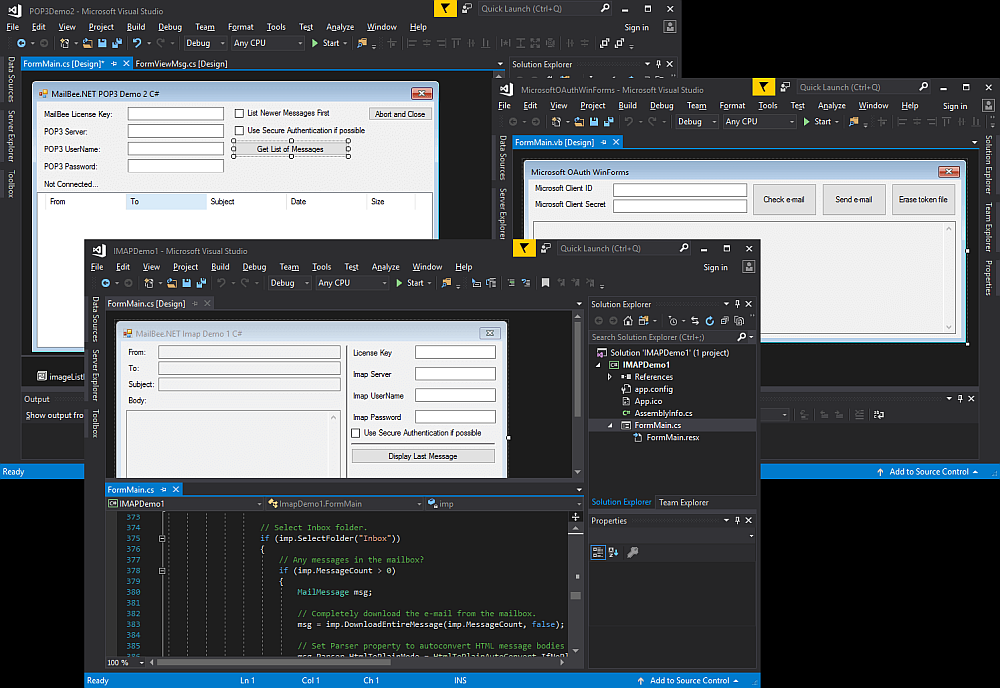Check List Newer Messages First checkbox

pos(239,113)
